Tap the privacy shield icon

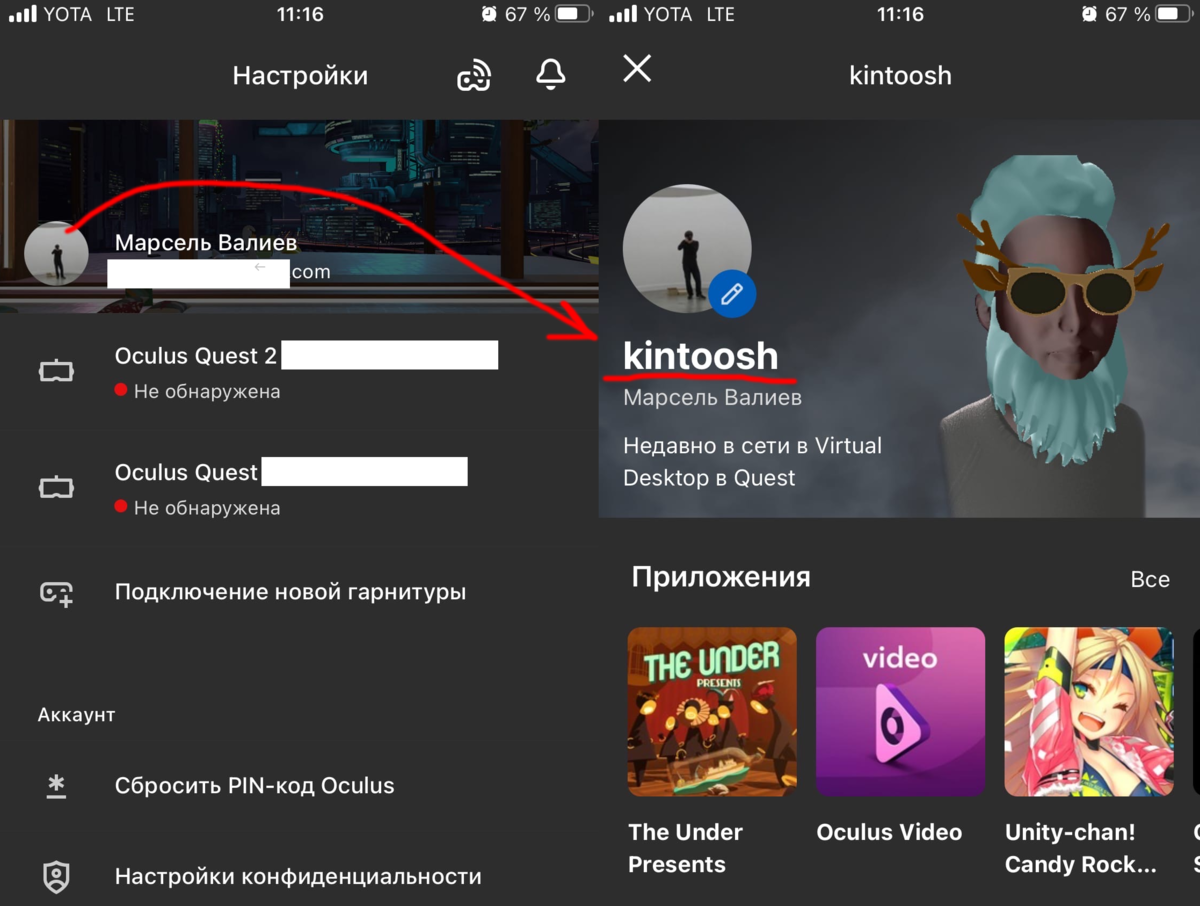[56, 877]
